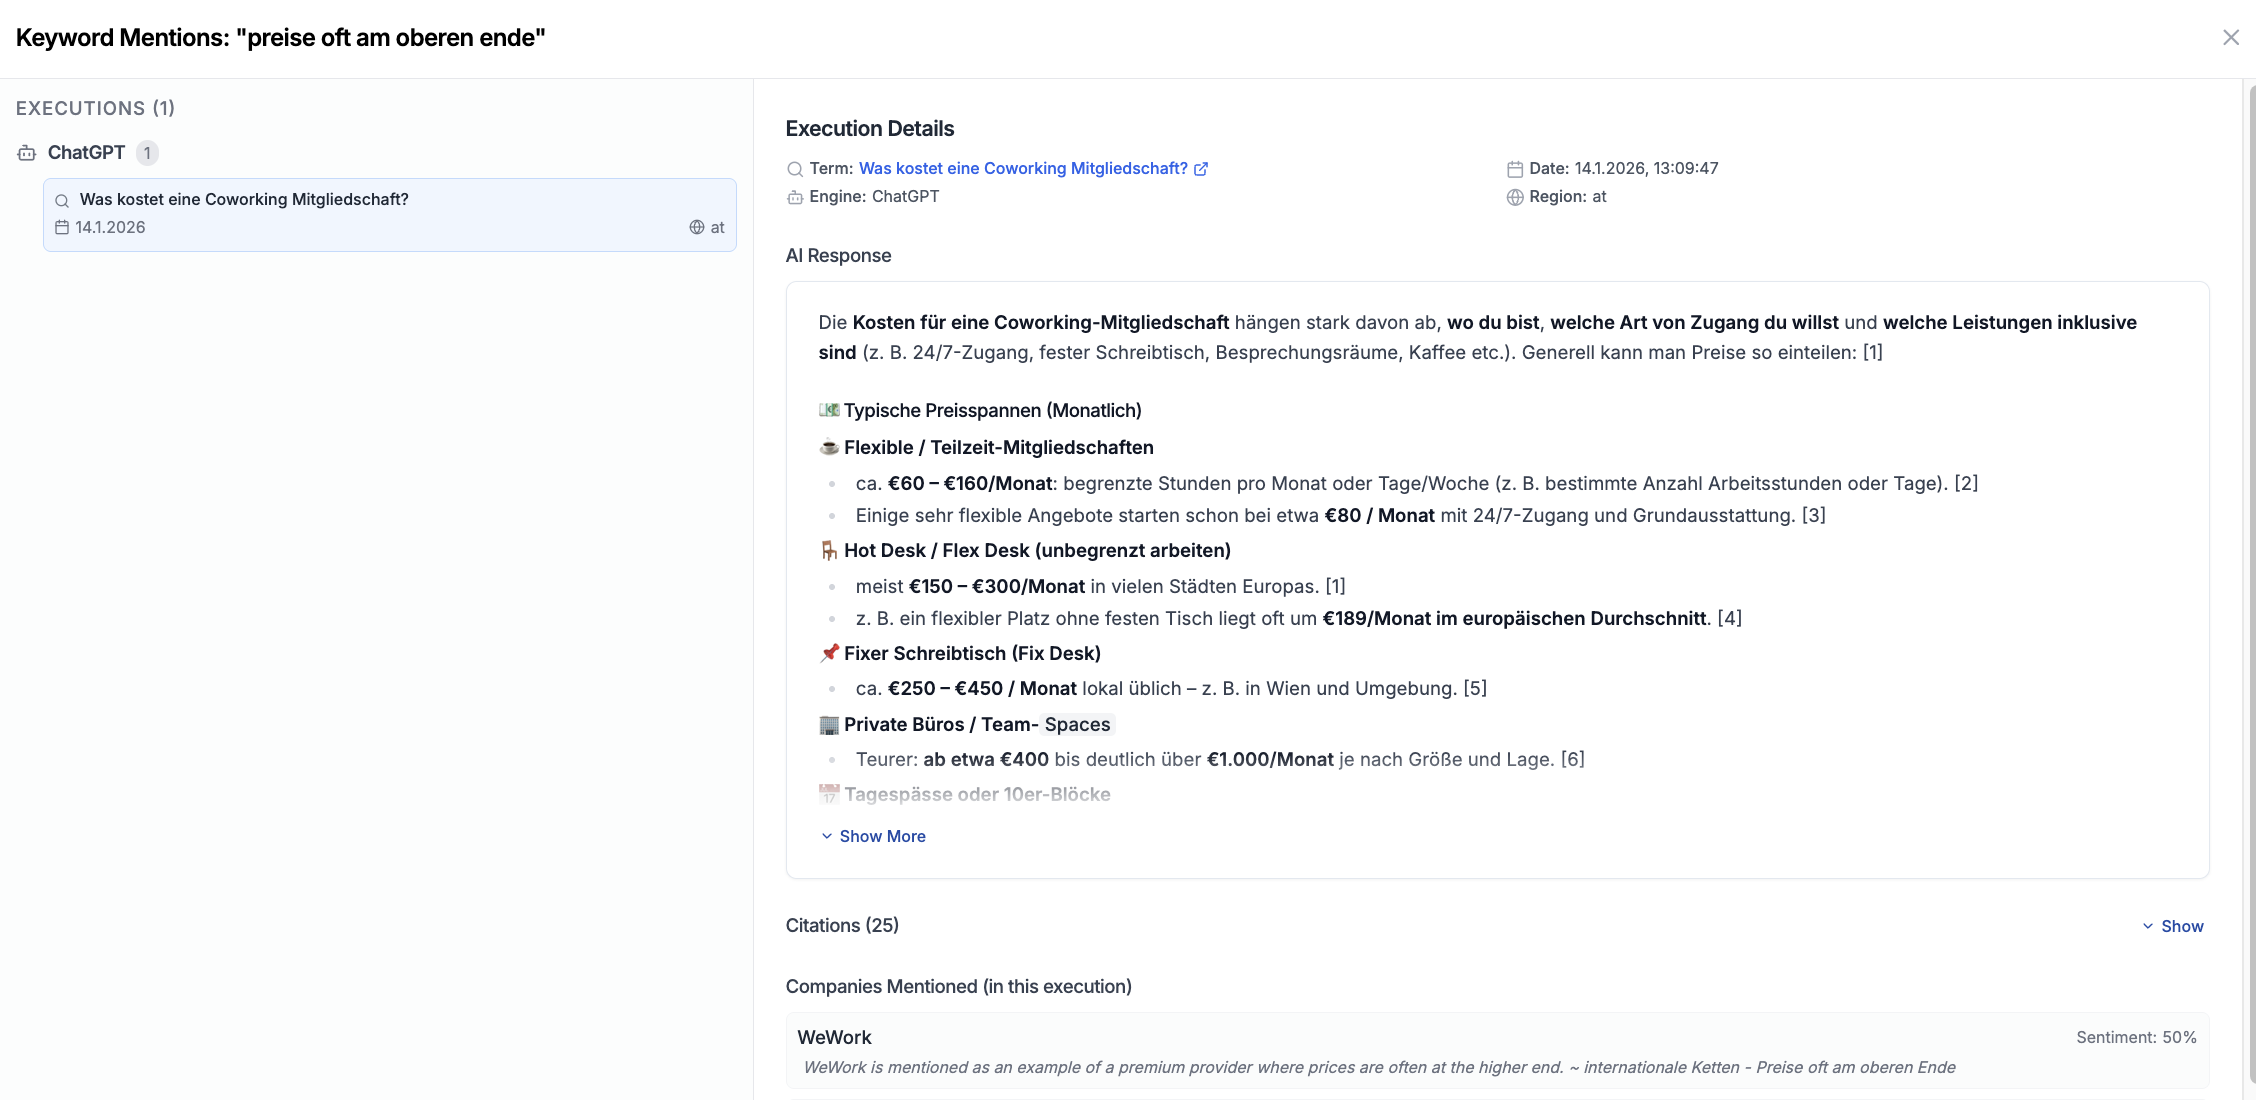
Task: Open the Coworking Mitgliedschaft term link
Action: 1023,168
